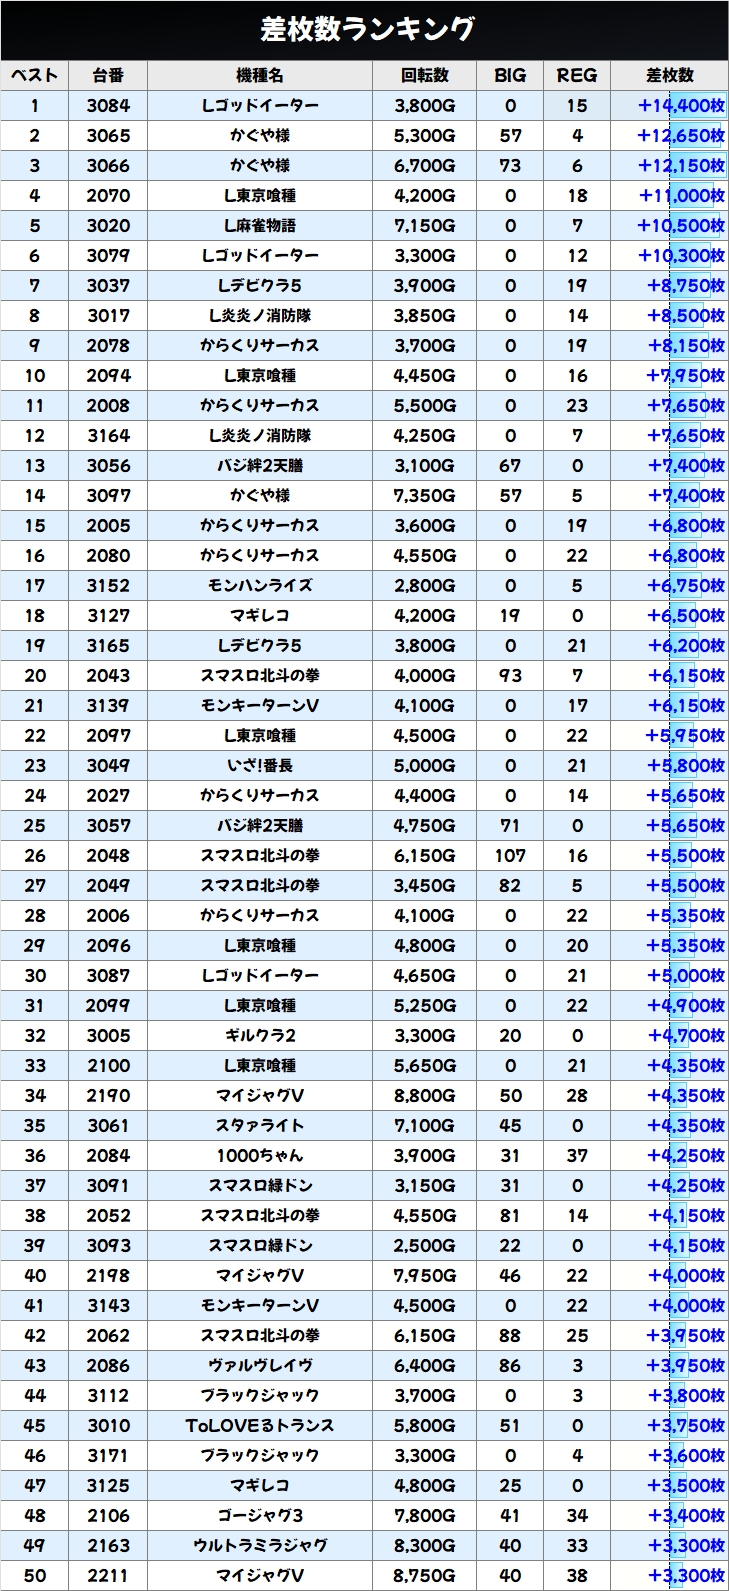Image resolution: width=729 pixels, height=1591 pixels.
Task: Select the ヴァルヴレイヴ machine name
Action: click(260, 1365)
